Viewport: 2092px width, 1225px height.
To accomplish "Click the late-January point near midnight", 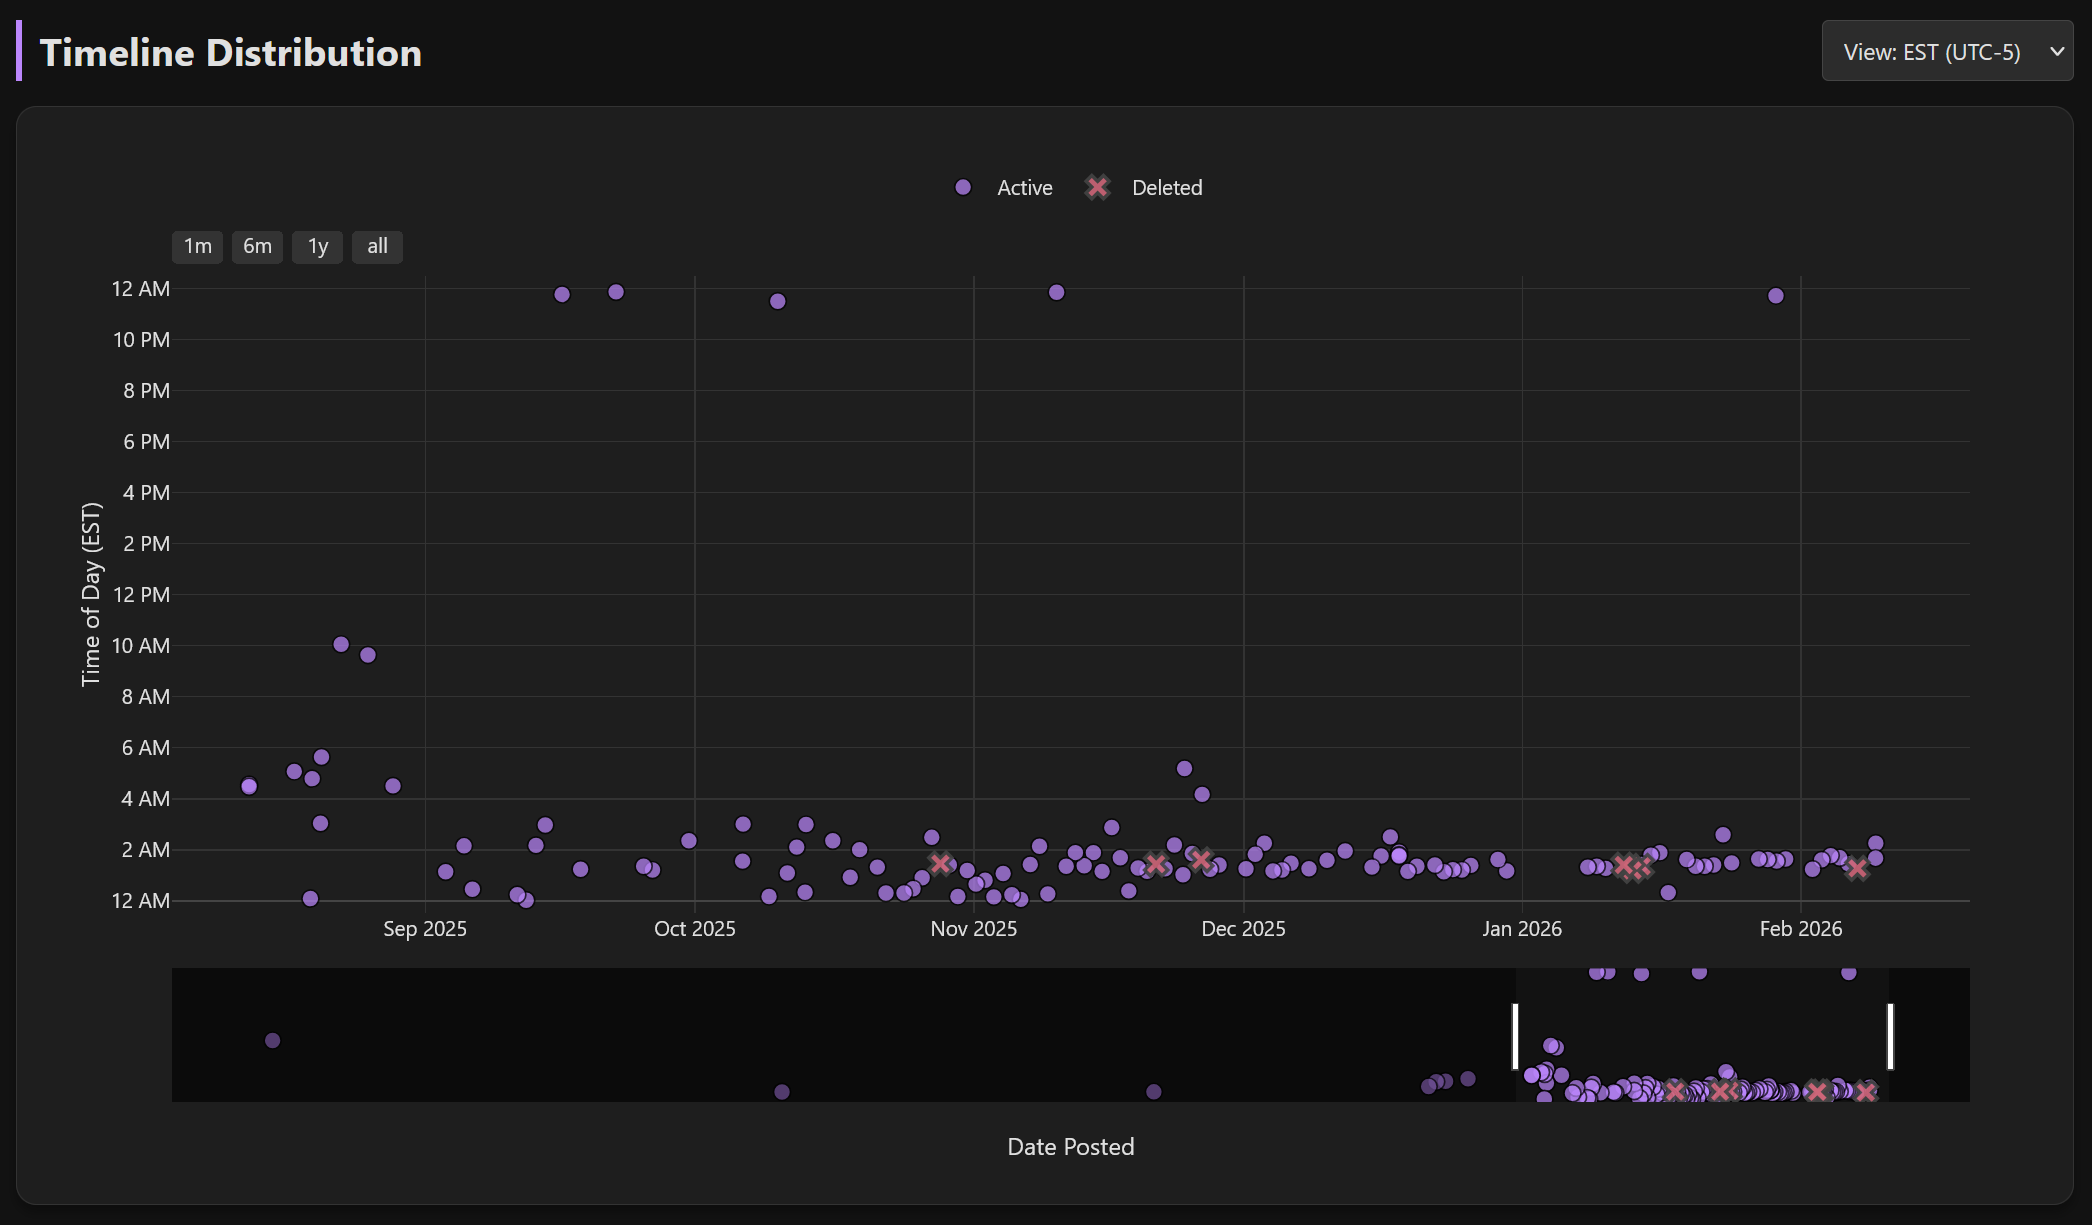I will pos(1776,296).
